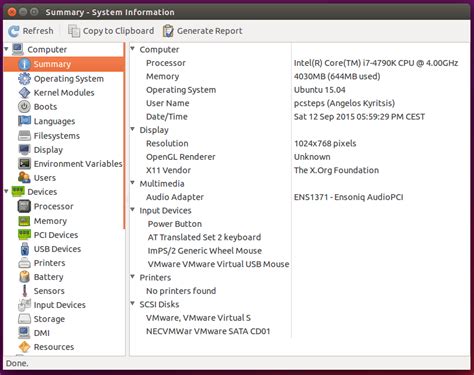
Task: Open the Sensors thermometer entry
Action: 24,291
